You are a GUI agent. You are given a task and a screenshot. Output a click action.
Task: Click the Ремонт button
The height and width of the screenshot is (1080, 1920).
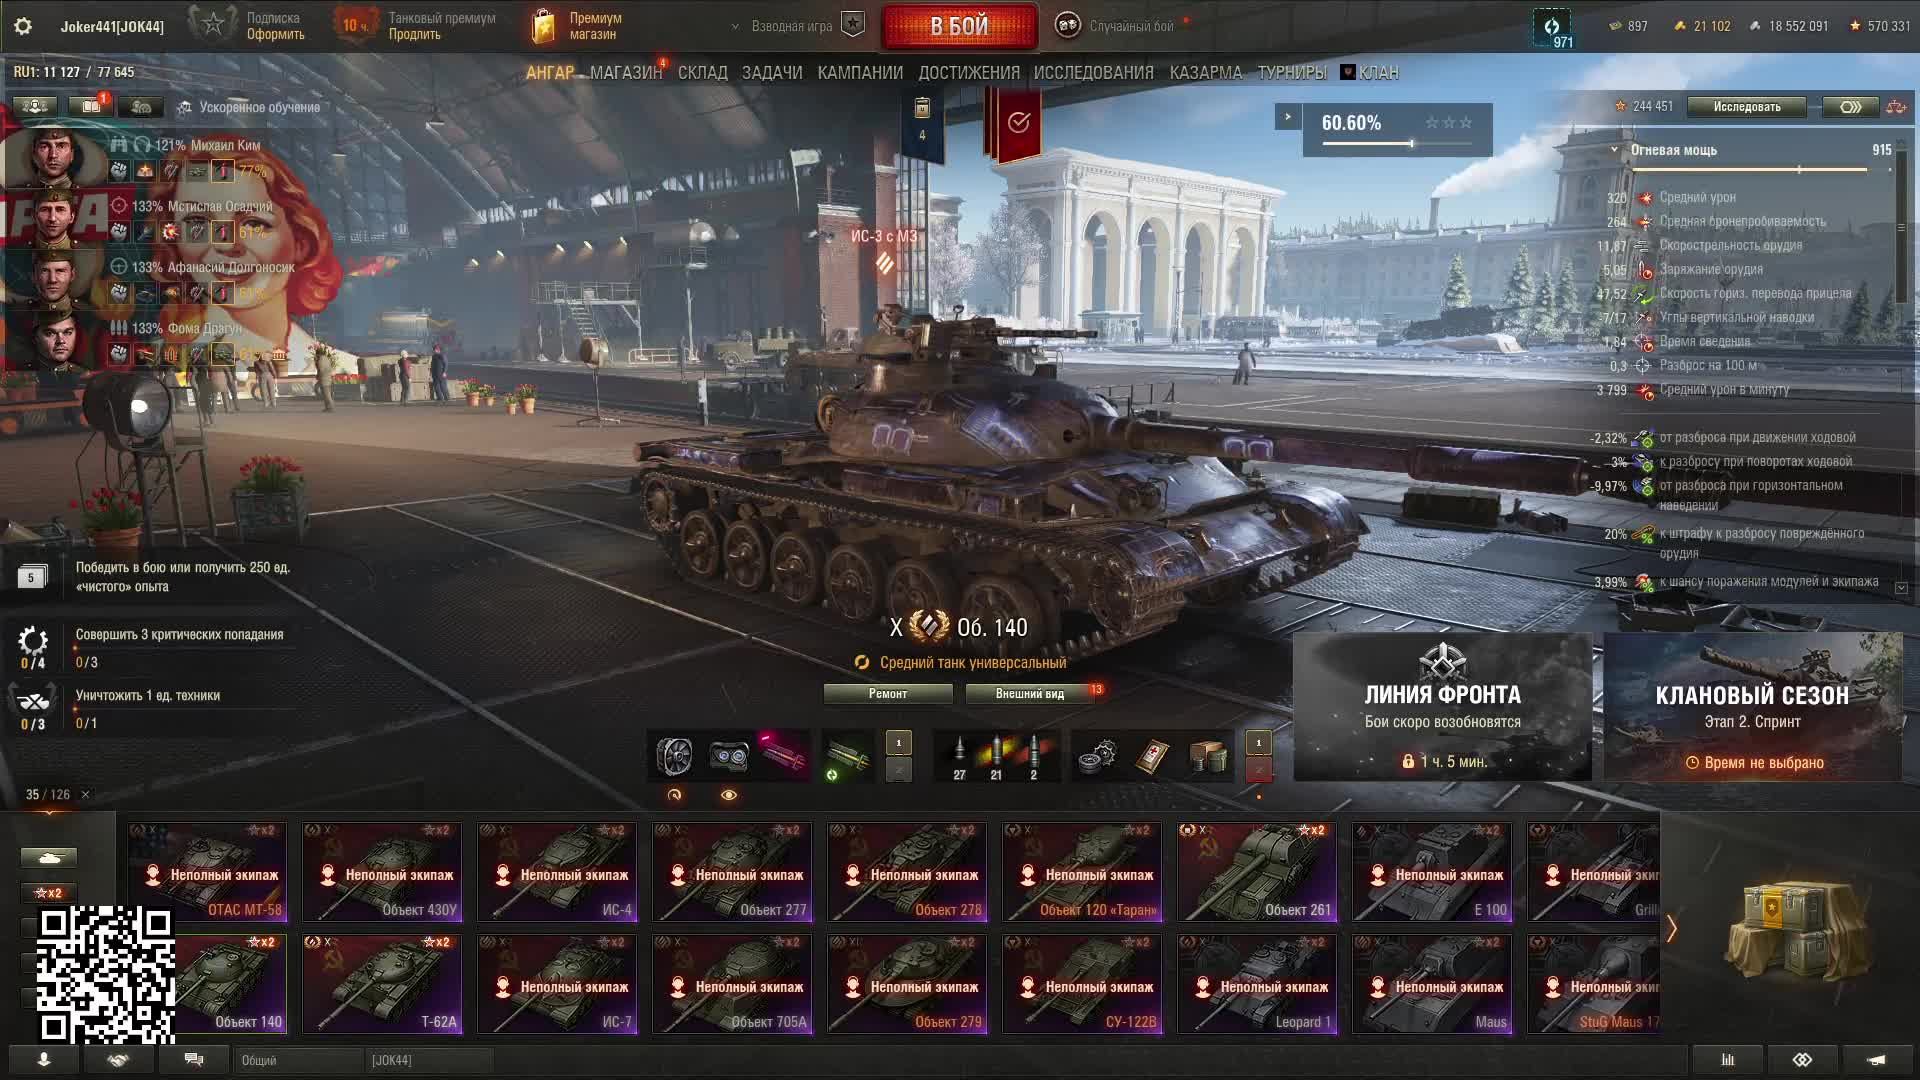(888, 694)
